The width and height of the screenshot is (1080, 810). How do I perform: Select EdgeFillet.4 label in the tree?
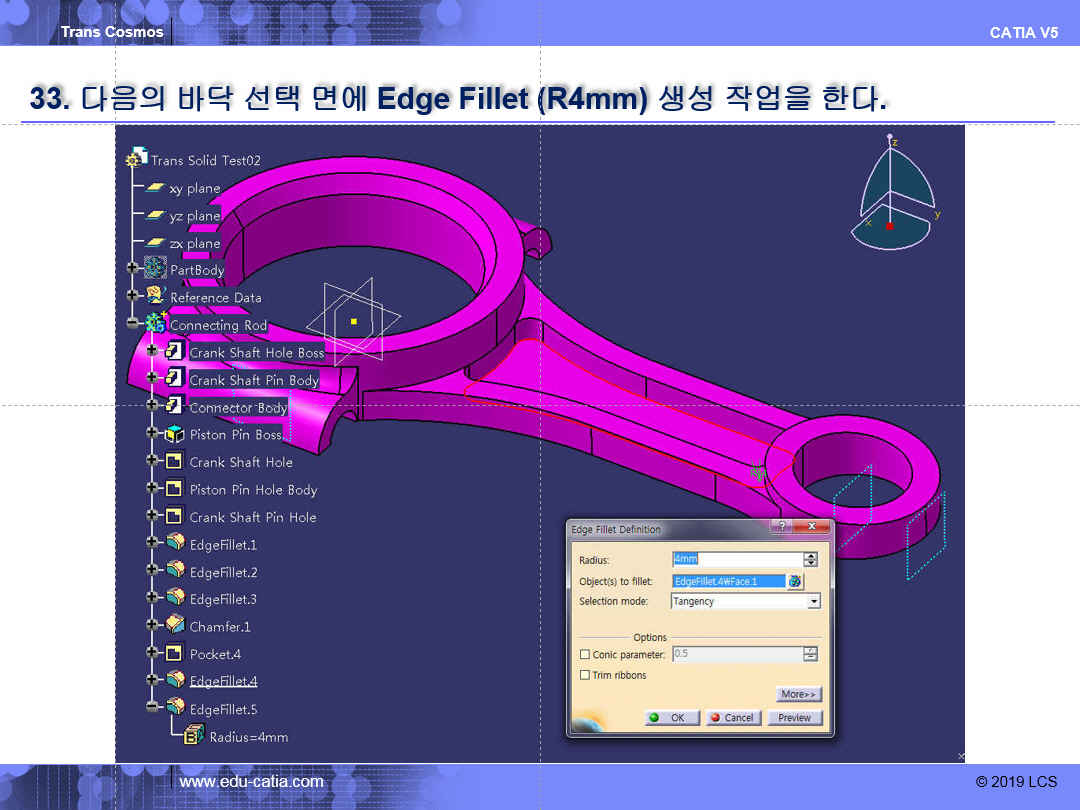pyautogui.click(x=223, y=681)
